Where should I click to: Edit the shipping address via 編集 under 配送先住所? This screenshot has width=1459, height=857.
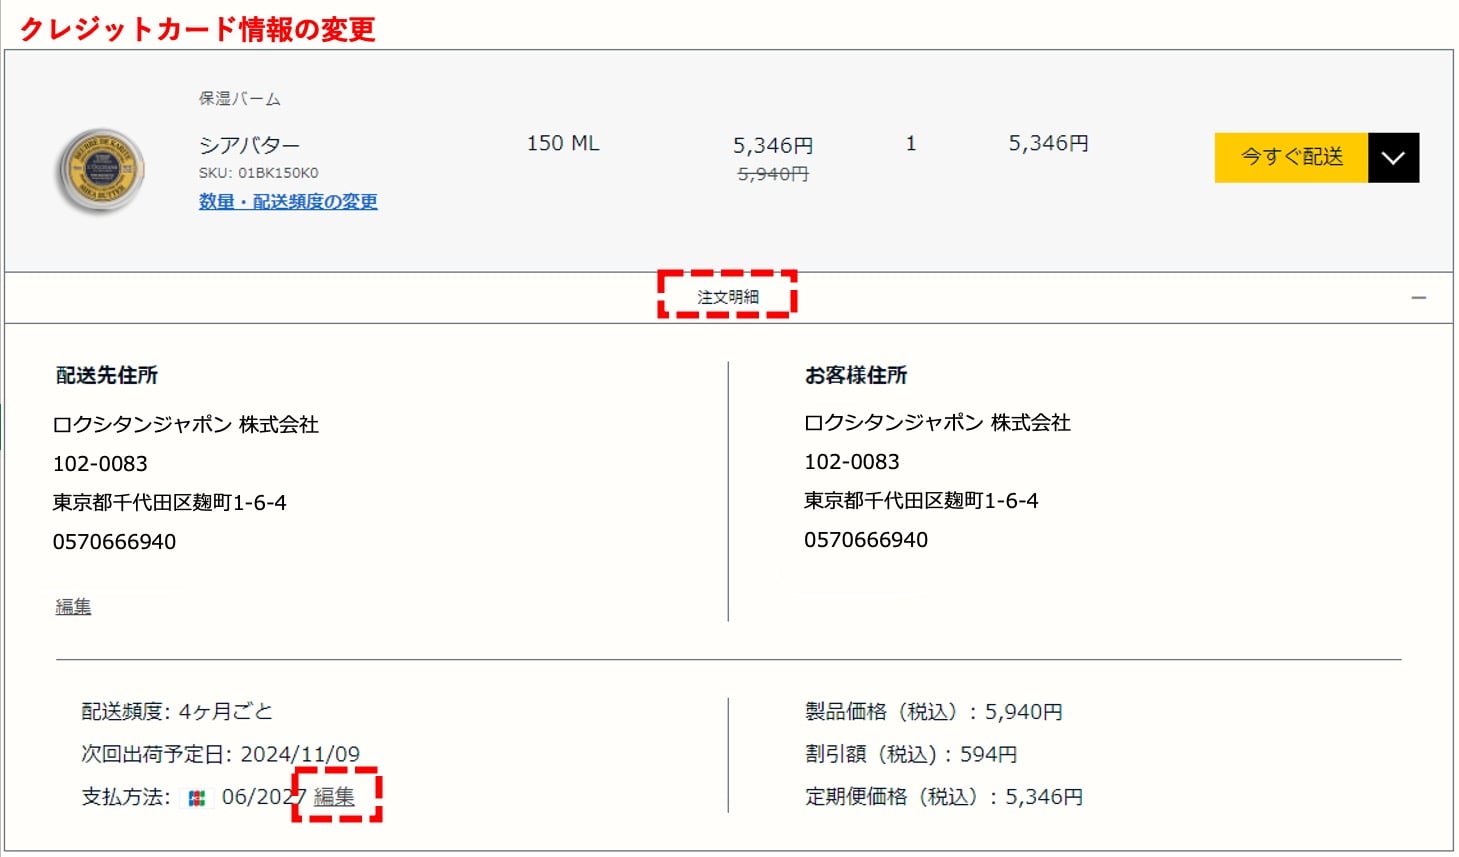[73, 606]
